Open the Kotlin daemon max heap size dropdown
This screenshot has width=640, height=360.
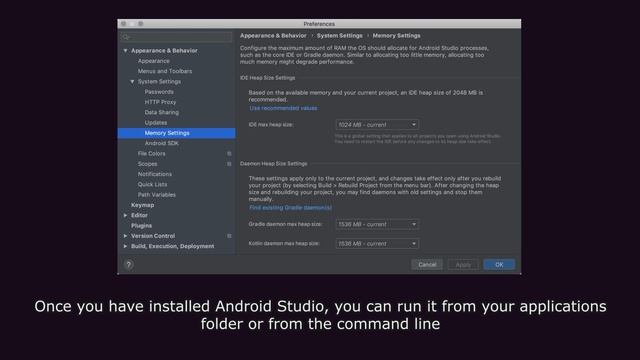click(x=377, y=243)
